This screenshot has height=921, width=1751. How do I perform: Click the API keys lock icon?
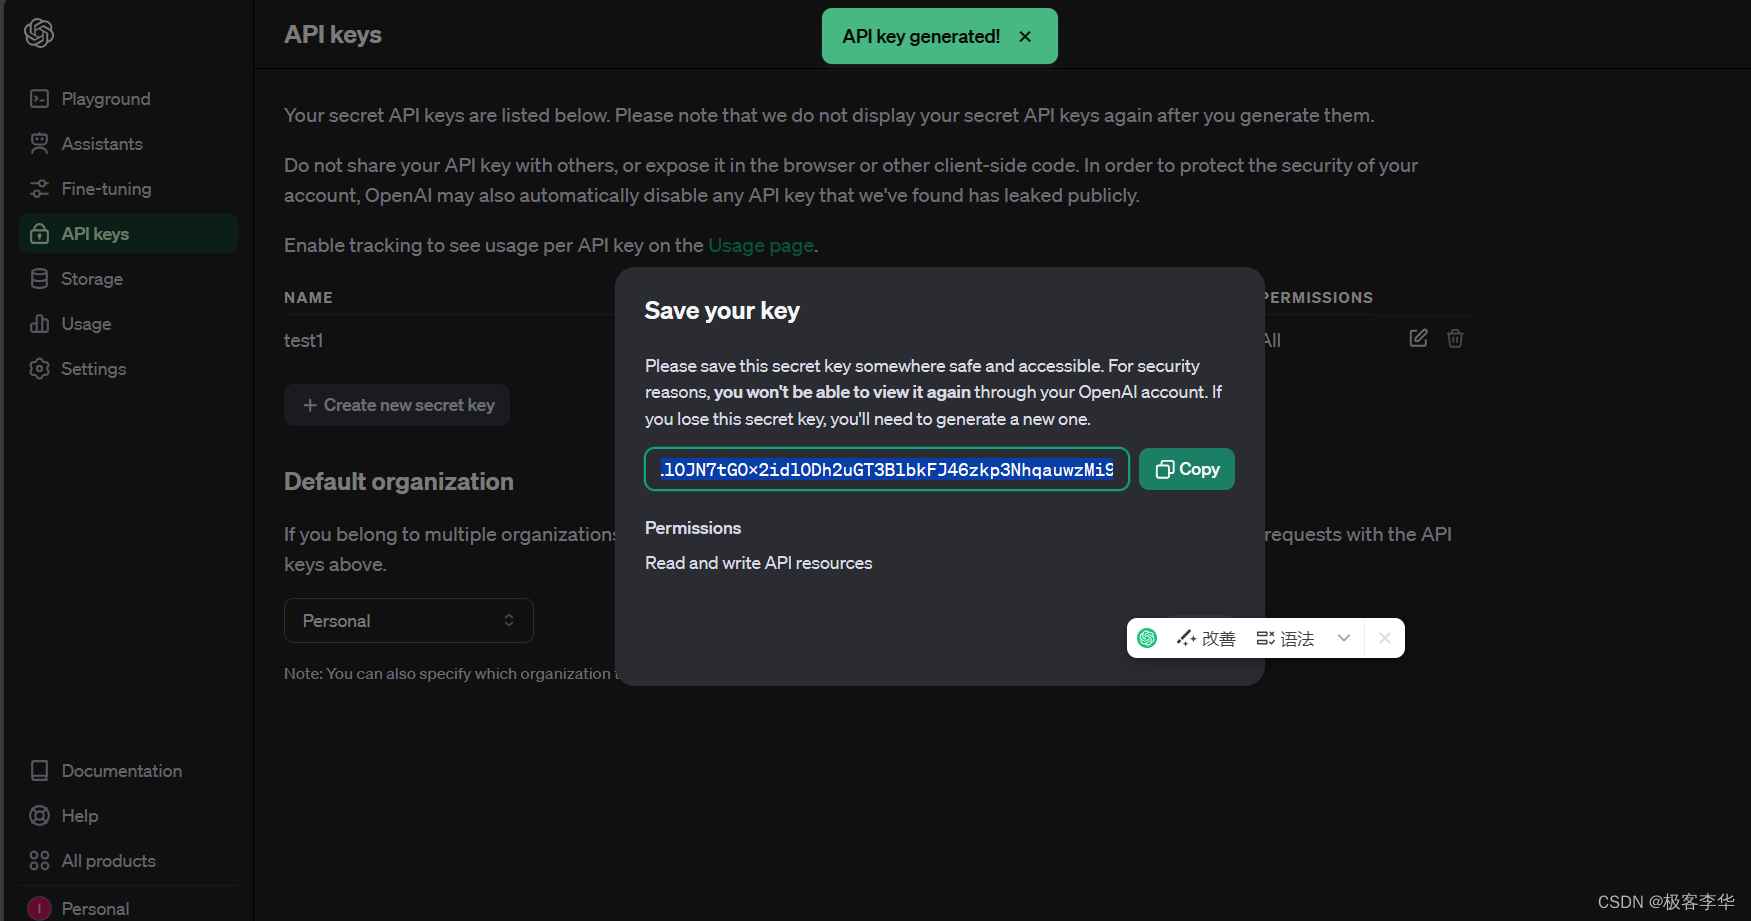(x=40, y=234)
